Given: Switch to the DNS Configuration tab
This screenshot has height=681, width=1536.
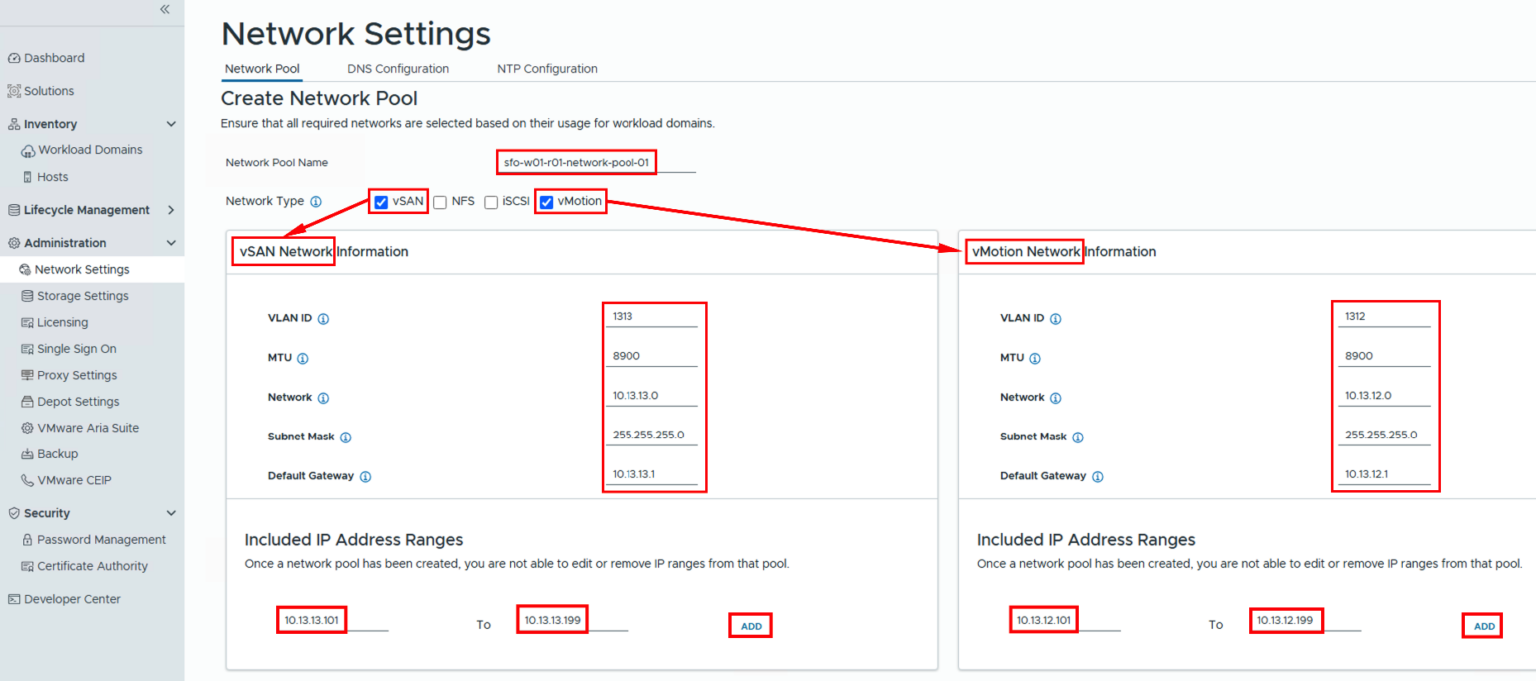Looking at the screenshot, I should [x=397, y=69].
